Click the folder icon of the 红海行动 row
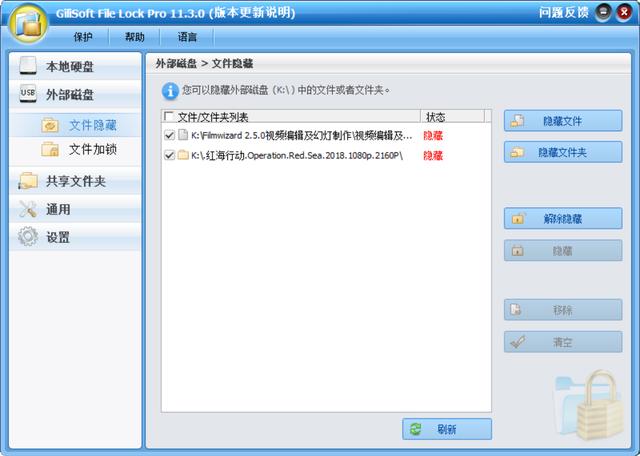 [x=183, y=155]
